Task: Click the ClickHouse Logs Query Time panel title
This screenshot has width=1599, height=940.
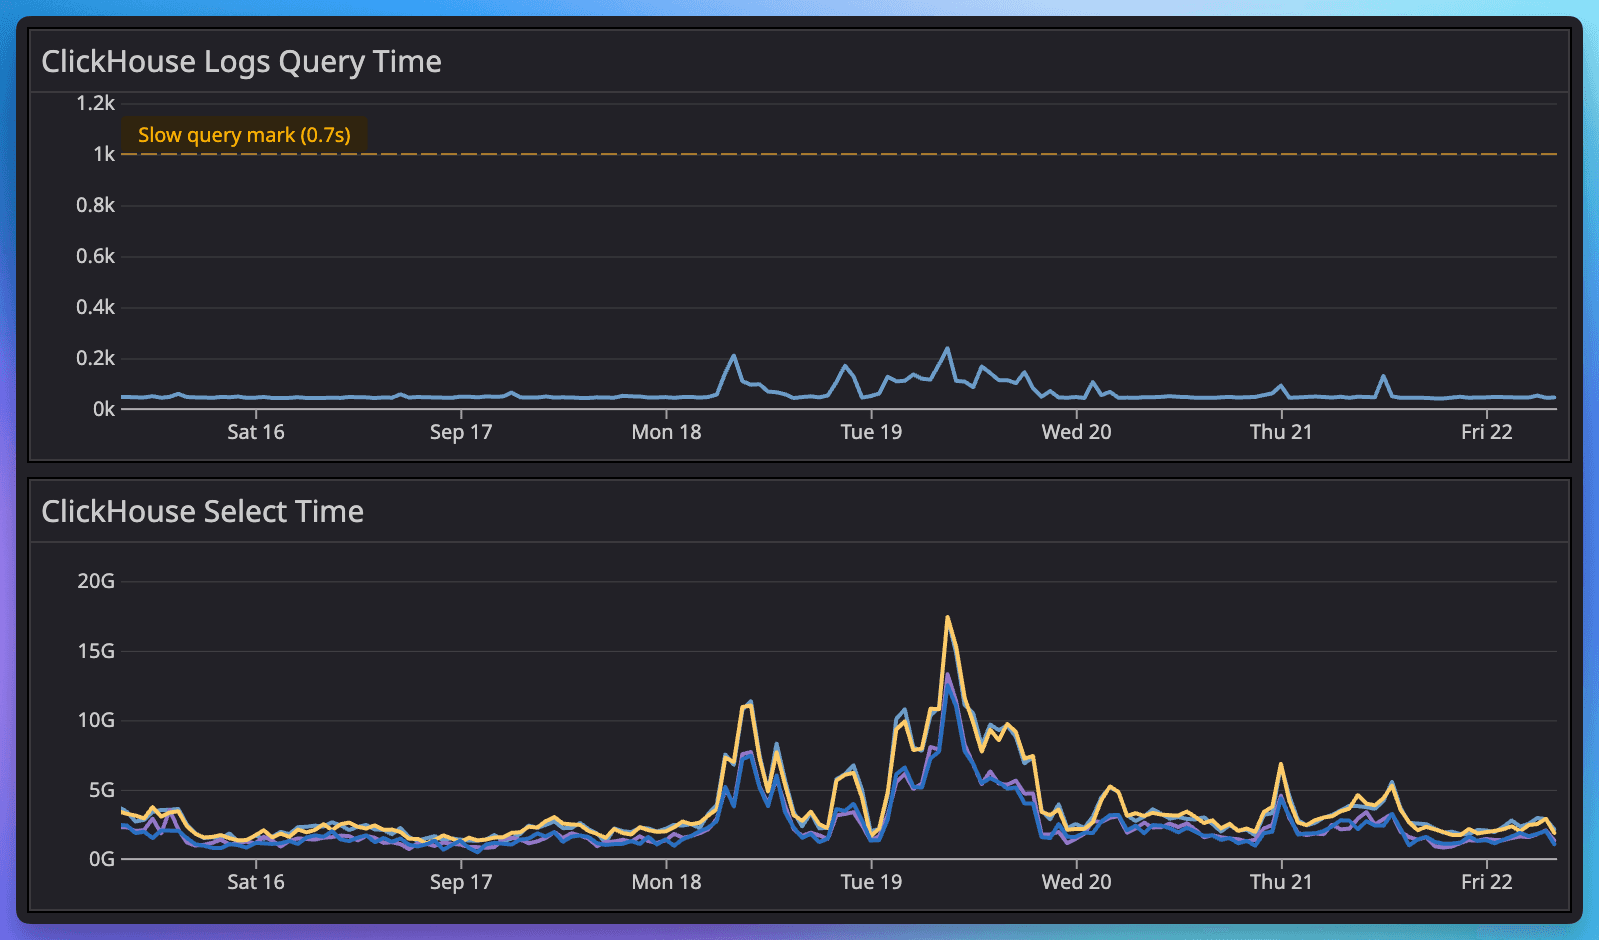Action: (241, 62)
